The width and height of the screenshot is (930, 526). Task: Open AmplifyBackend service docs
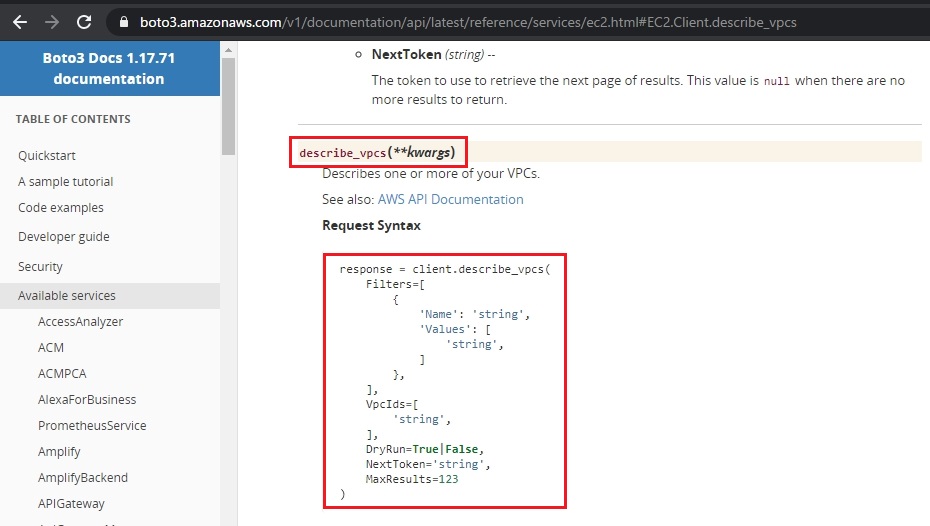82,477
